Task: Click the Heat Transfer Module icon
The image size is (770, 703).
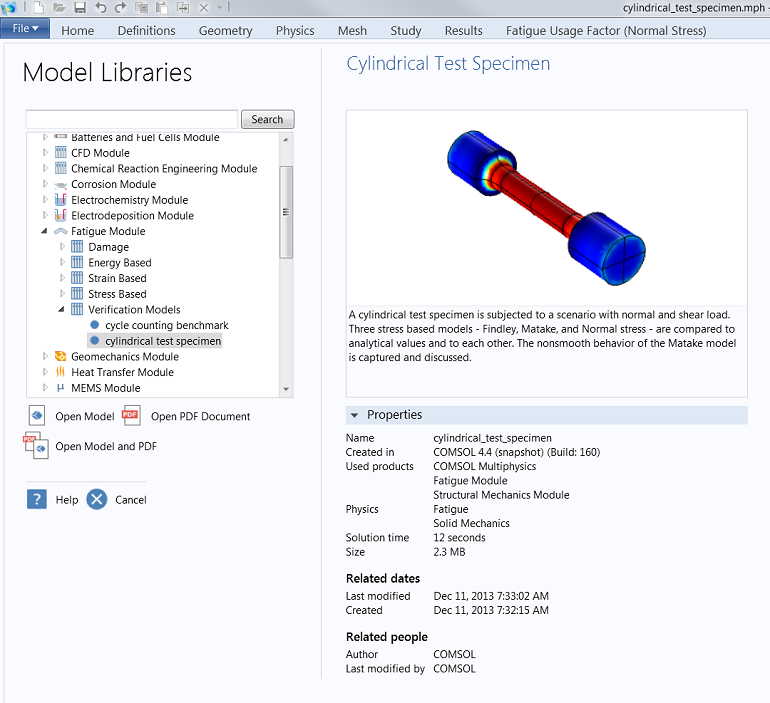Action: pos(60,372)
